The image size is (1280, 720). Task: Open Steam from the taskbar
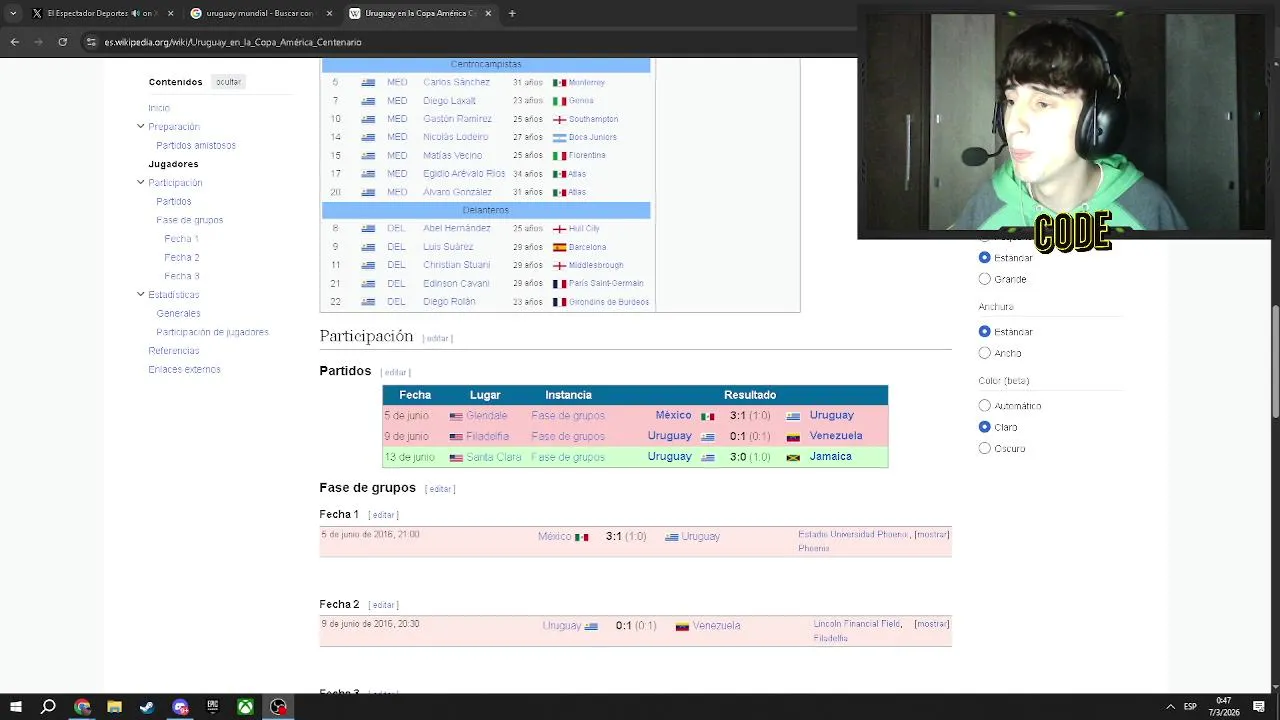coord(147,707)
